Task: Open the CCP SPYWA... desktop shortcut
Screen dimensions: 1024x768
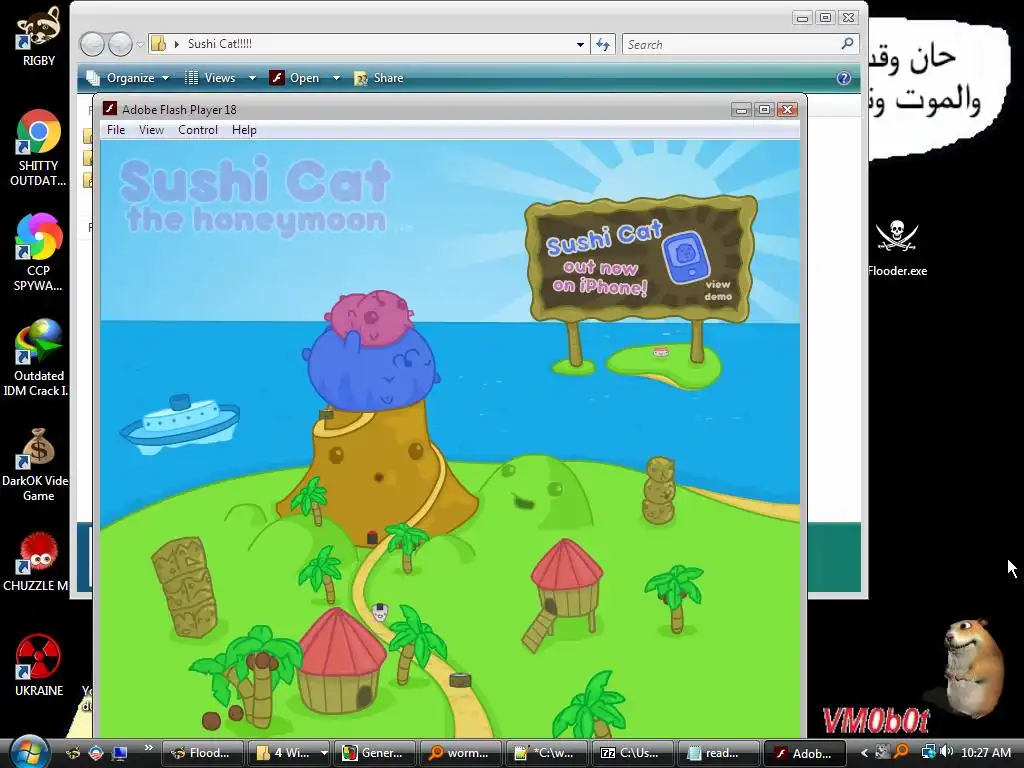Action: click(x=39, y=253)
